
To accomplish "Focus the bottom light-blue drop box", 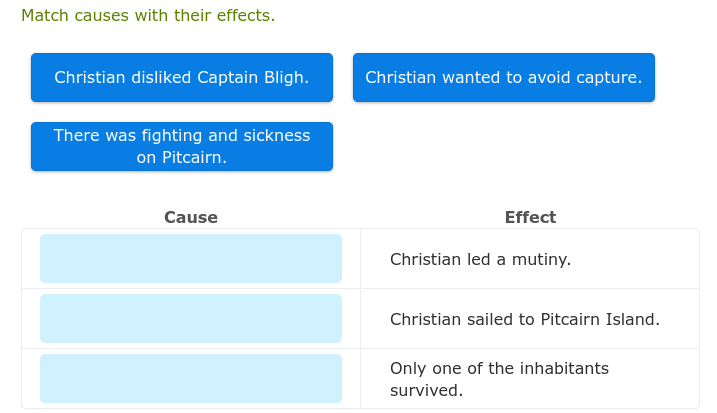I will click(190, 378).
